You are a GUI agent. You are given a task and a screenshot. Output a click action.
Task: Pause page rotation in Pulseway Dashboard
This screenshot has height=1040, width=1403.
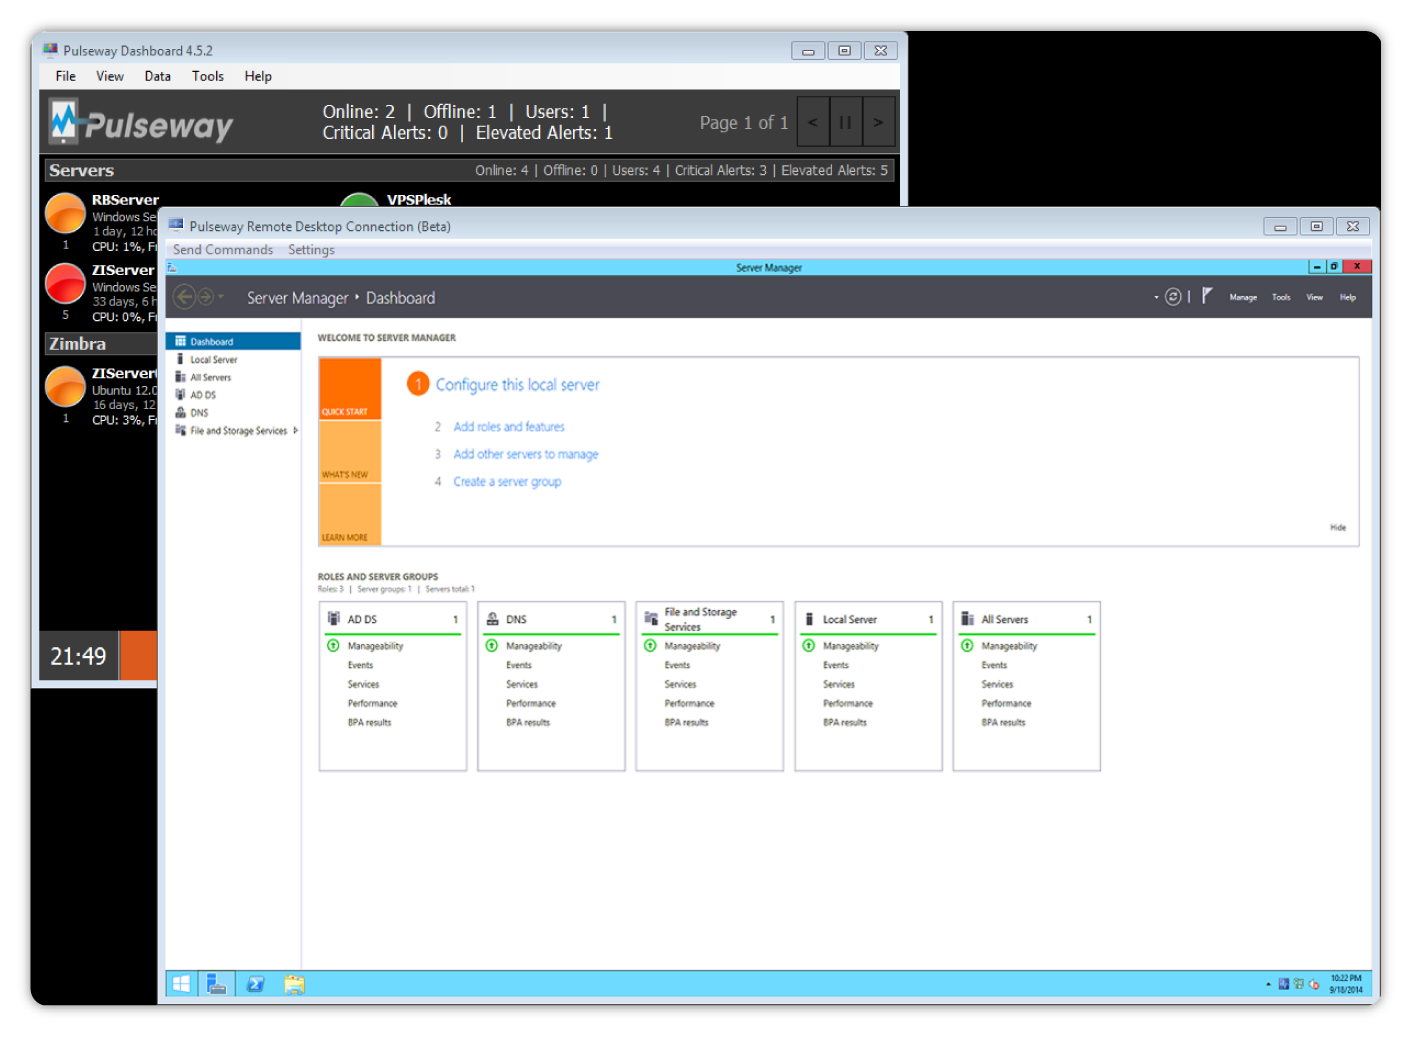point(845,123)
